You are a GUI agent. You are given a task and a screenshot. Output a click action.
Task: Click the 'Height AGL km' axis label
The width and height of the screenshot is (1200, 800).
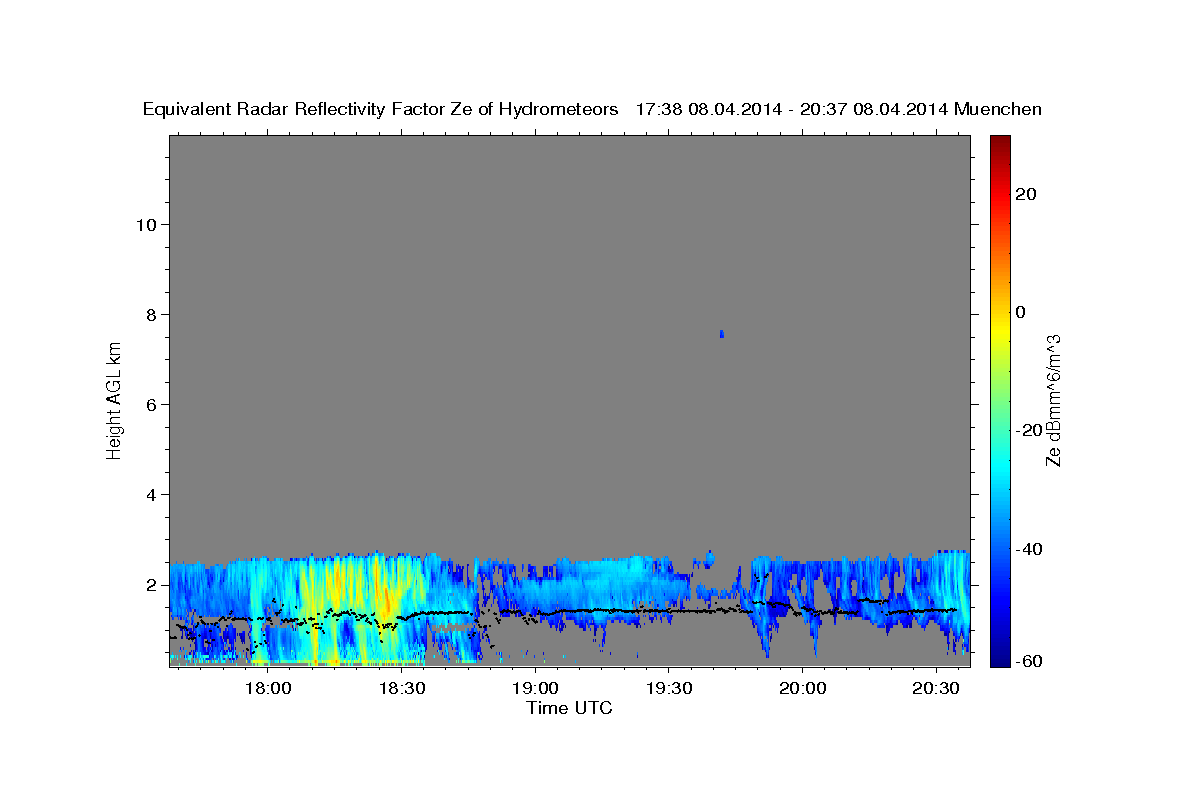(115, 399)
